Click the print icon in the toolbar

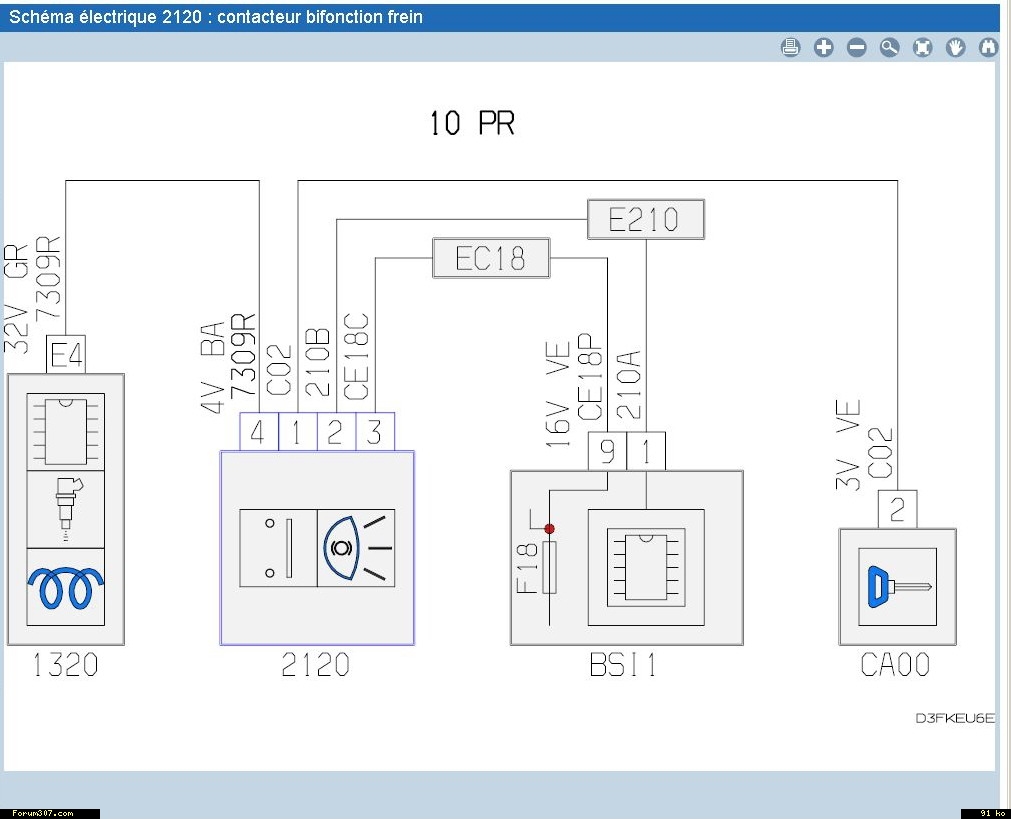click(x=791, y=47)
